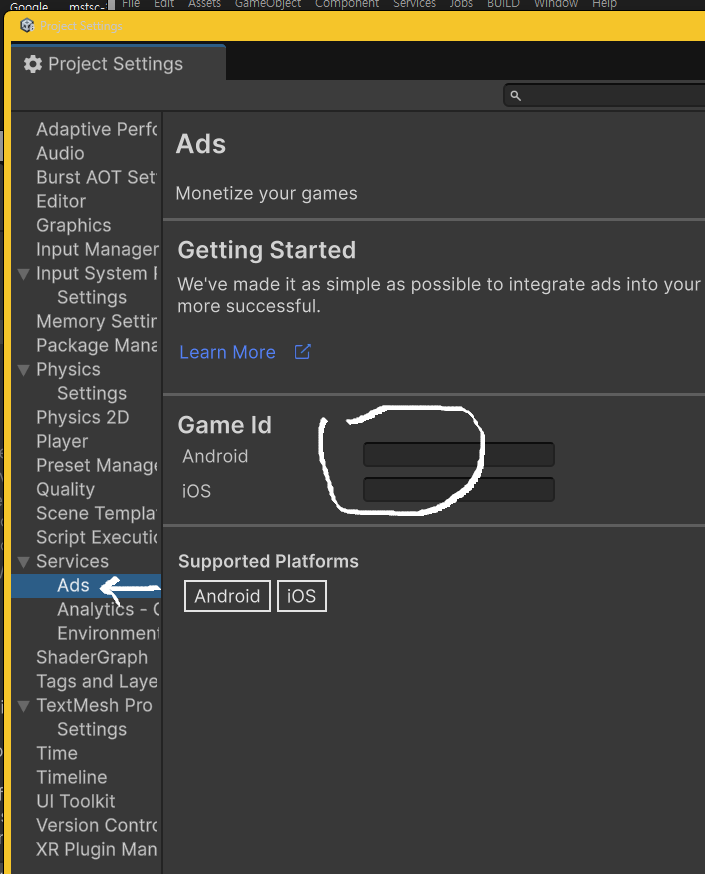Open the GameObject menu
The image size is (705, 874).
(268, 4)
